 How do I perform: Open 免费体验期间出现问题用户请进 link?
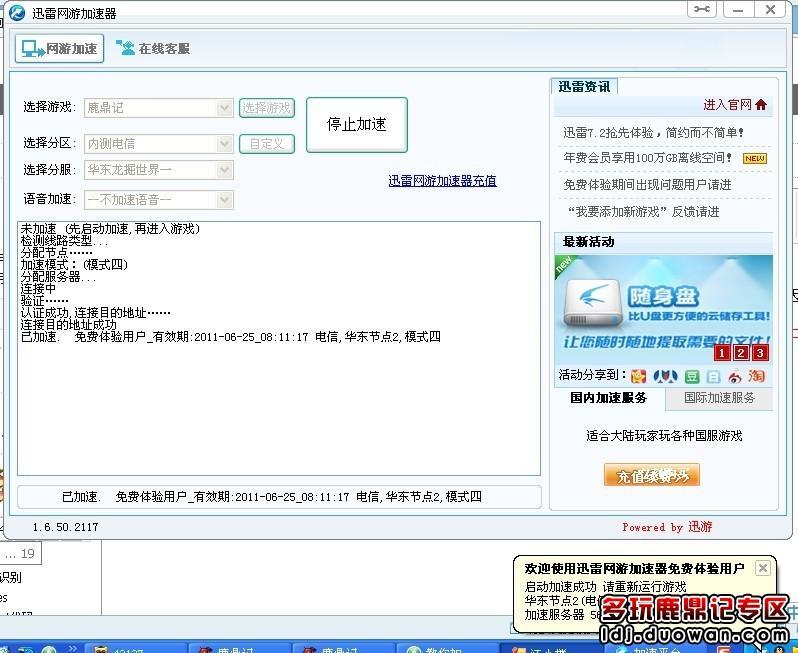[647, 185]
